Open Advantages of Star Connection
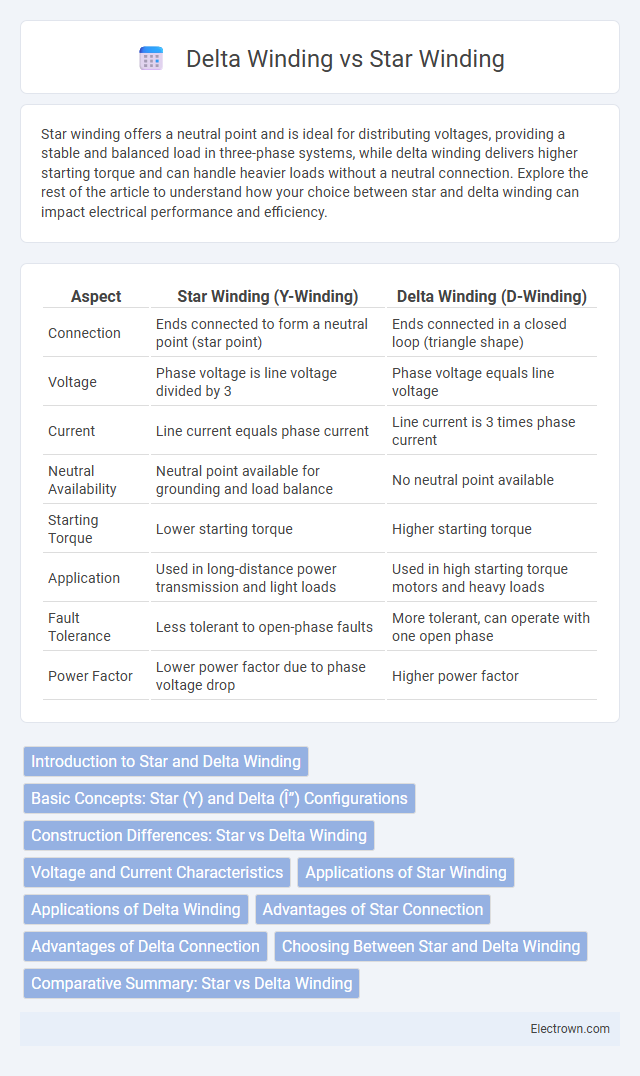640x1076 pixels. 373,910
